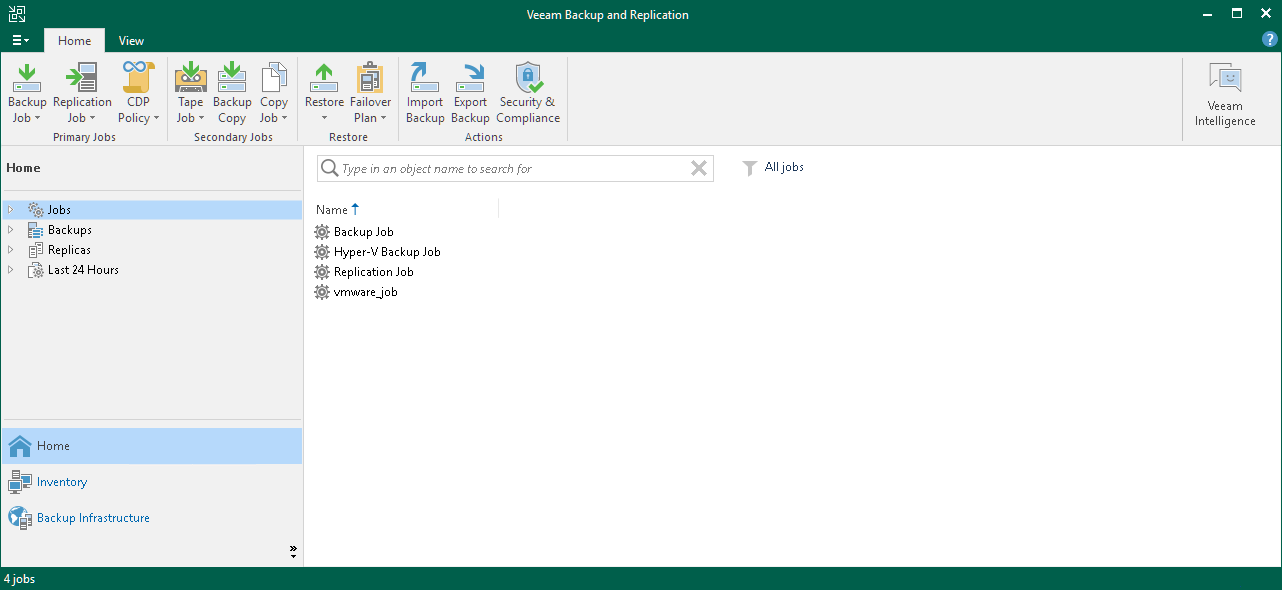Open the Inventory view
The width and height of the screenshot is (1282, 590).
62,482
